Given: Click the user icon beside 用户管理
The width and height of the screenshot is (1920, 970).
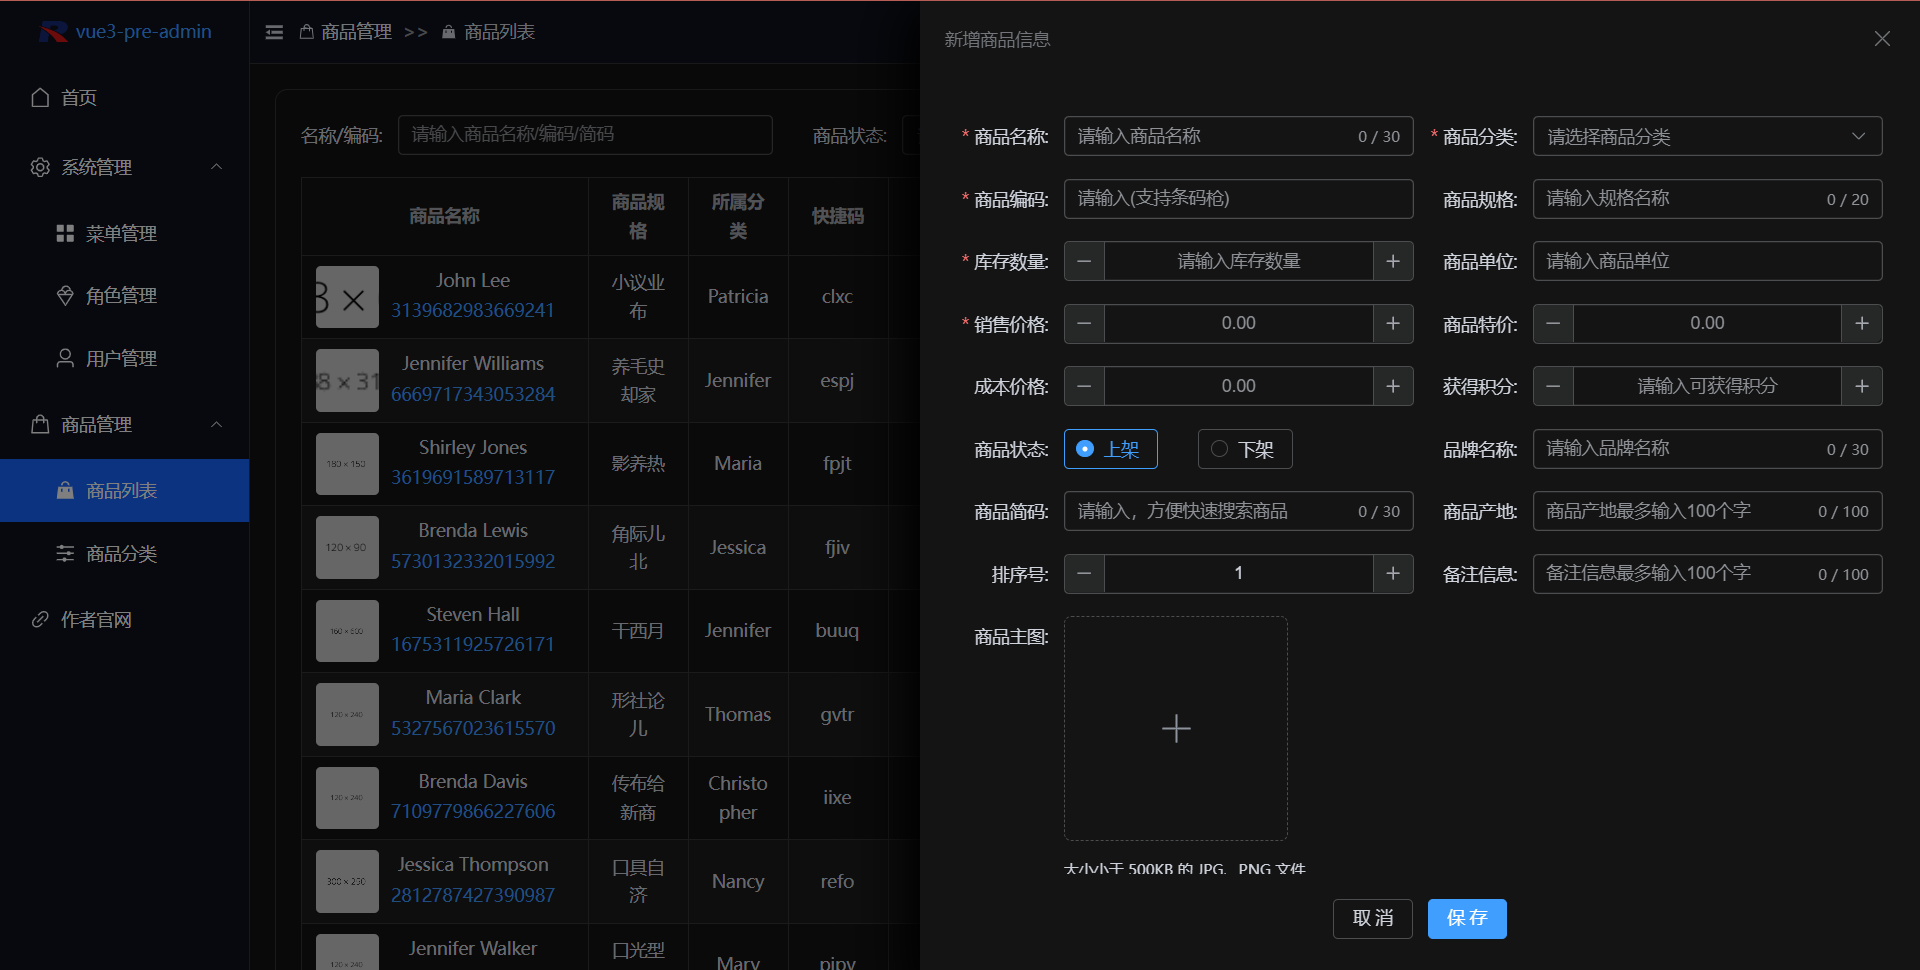Looking at the screenshot, I should point(65,358).
